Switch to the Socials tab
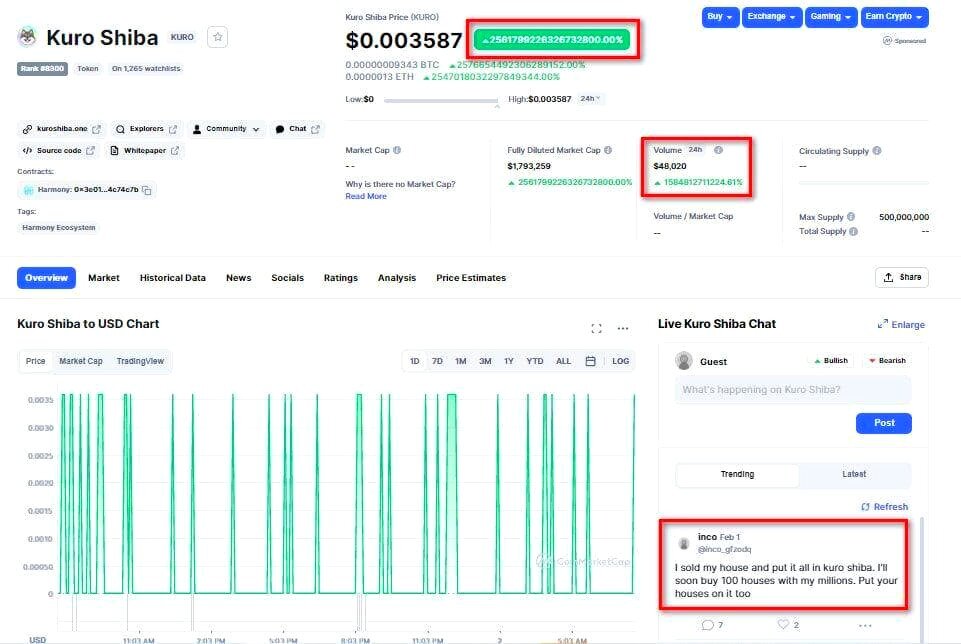Image resolution: width=961 pixels, height=644 pixels. pyautogui.click(x=287, y=278)
